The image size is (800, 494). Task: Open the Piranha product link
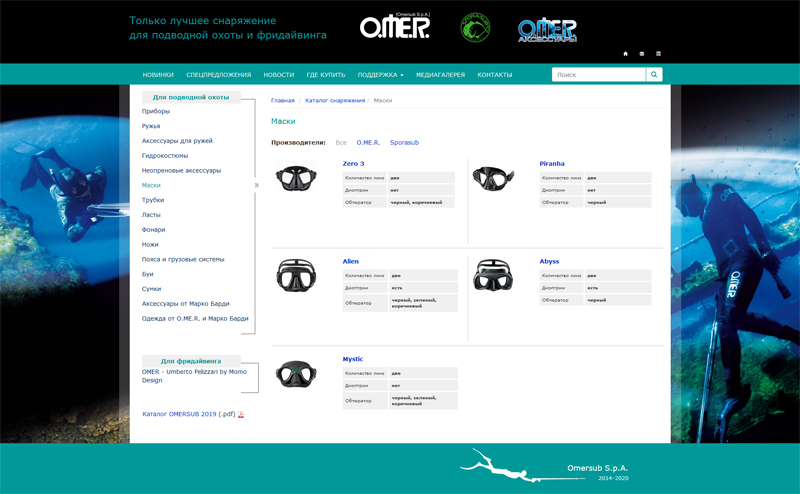pyautogui.click(x=552, y=164)
